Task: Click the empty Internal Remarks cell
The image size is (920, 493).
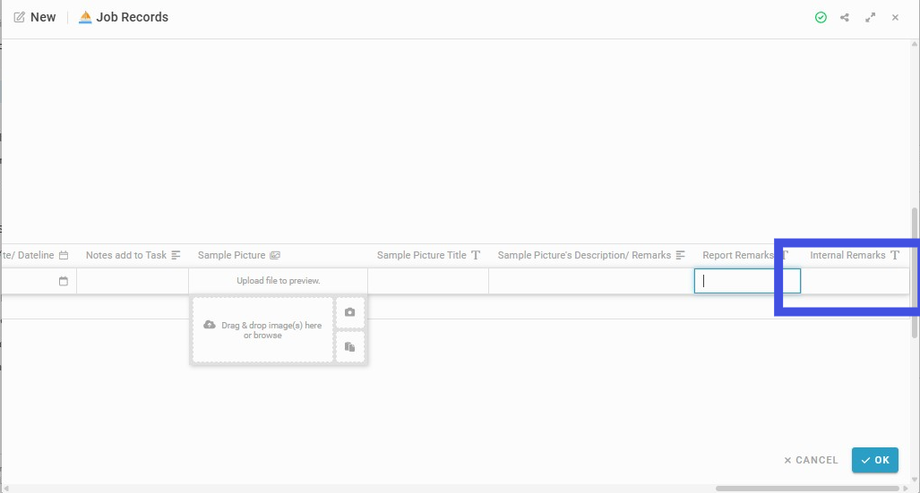Action: pos(855,281)
